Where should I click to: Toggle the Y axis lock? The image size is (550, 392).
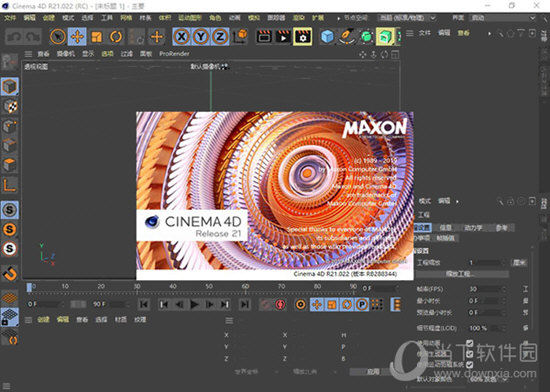(x=201, y=36)
